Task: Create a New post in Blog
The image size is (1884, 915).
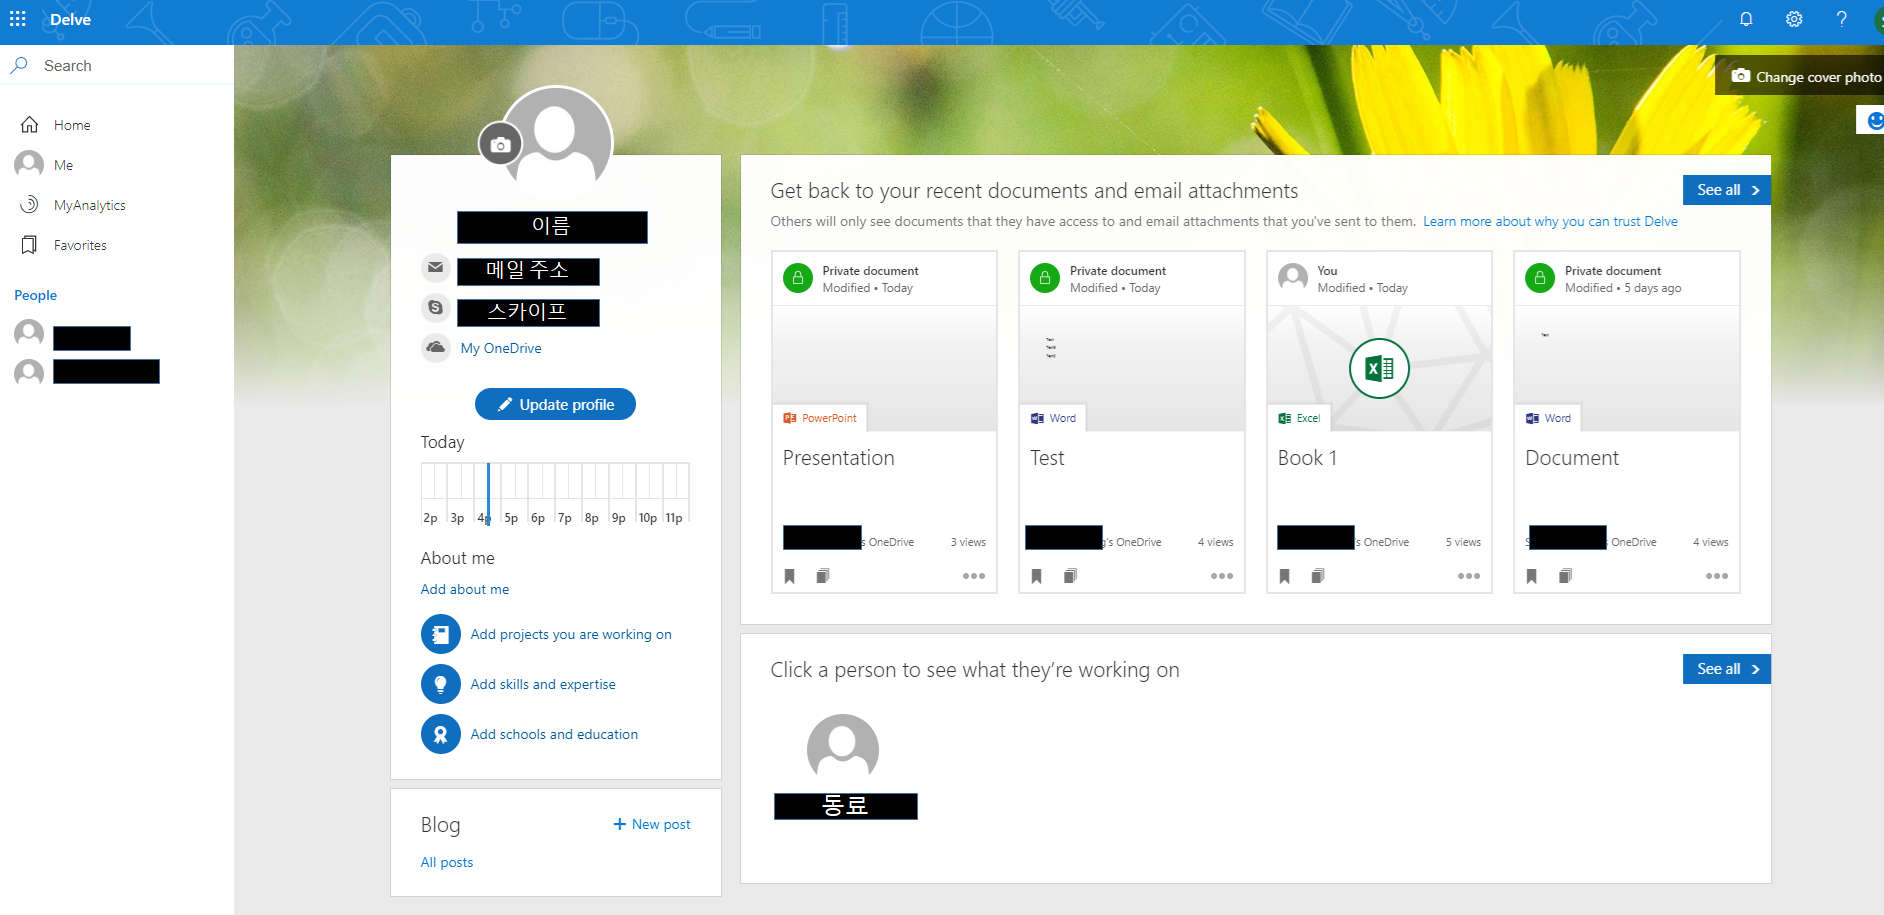Action: [652, 824]
